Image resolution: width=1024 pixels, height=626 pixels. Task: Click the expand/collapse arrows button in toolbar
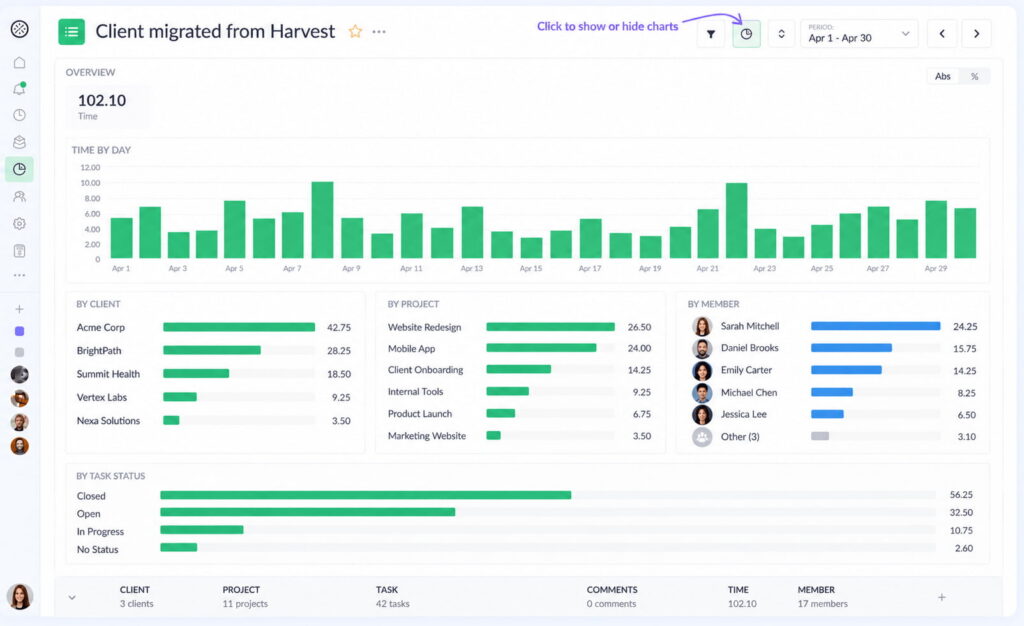pyautogui.click(x=781, y=34)
